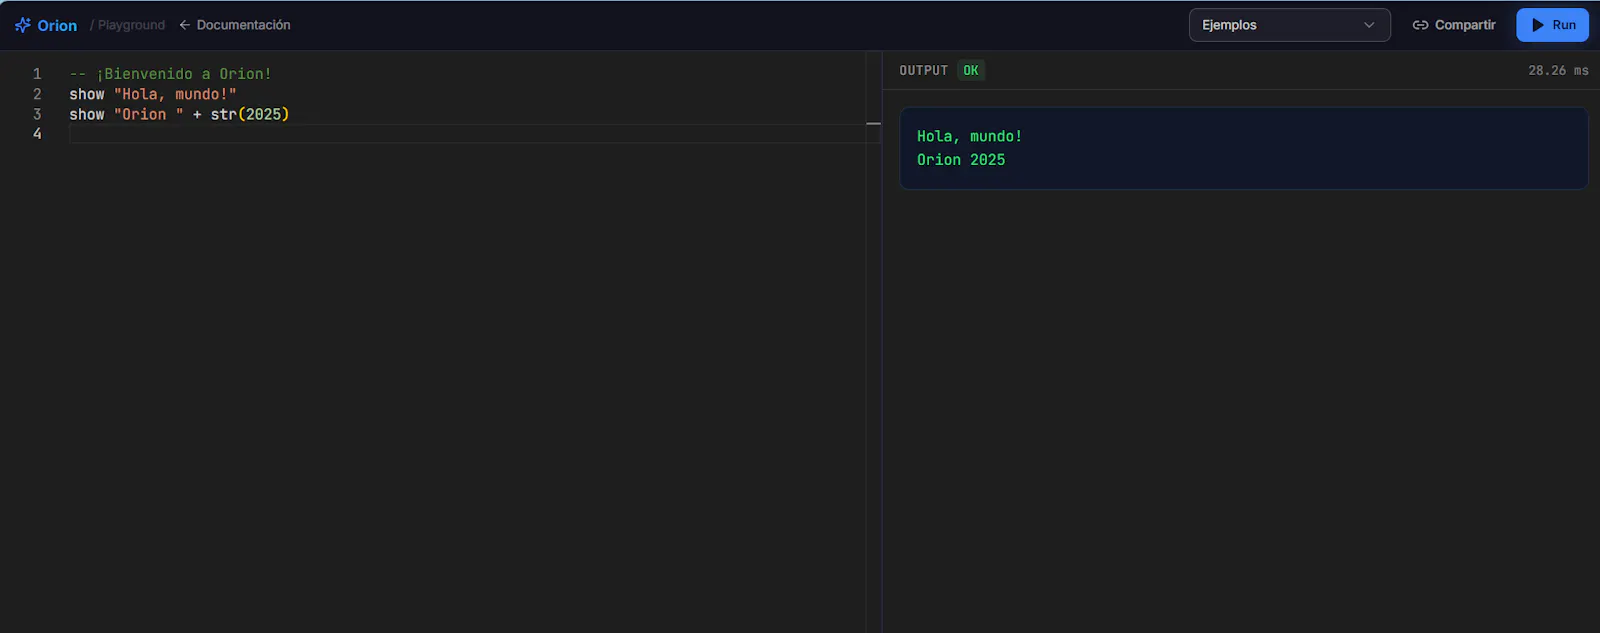
Task: Click the editor scrollbar overview marker
Action: point(873,124)
